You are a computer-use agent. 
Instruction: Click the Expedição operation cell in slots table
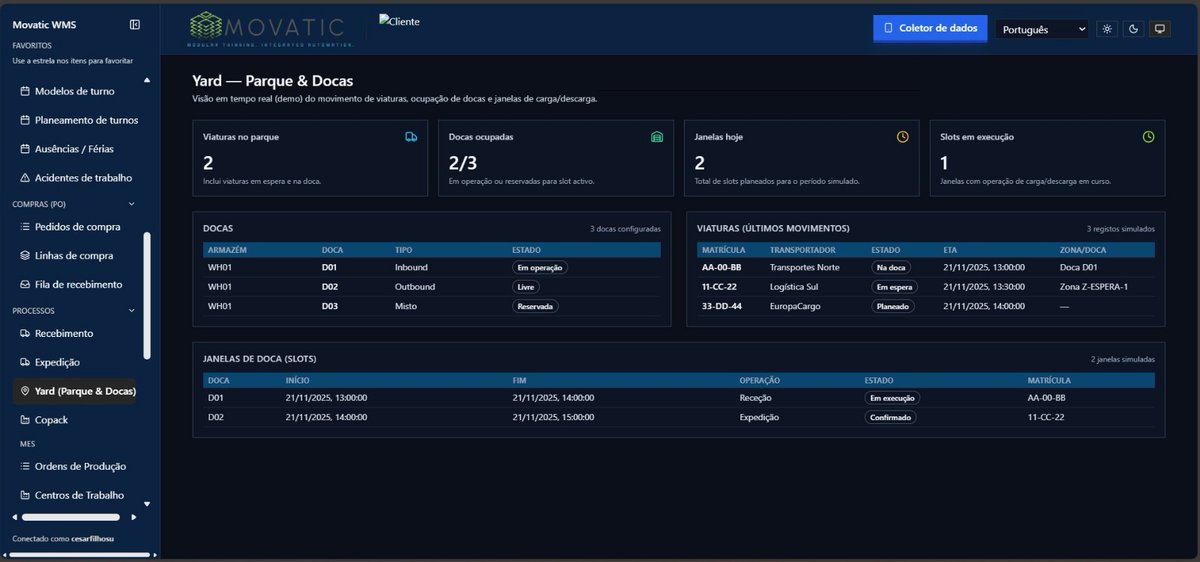[x=759, y=417]
